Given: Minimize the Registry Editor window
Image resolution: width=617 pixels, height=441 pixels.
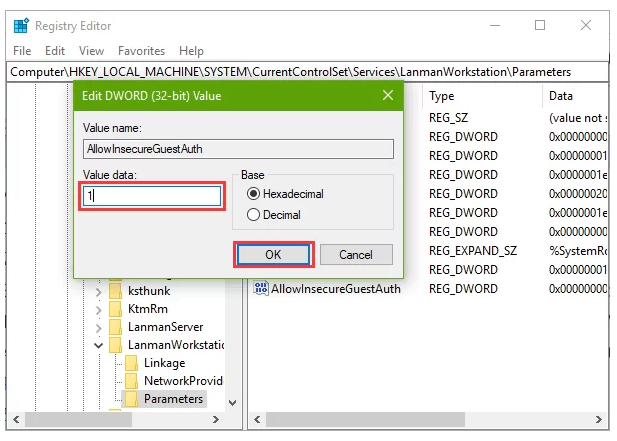Looking at the screenshot, I should click(x=495, y=26).
